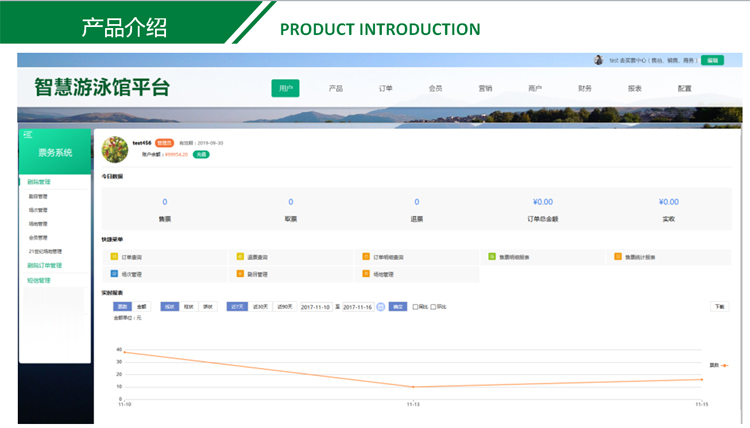Click the chart data point at 11-13
Screen dimensions: 750x428
413,387
